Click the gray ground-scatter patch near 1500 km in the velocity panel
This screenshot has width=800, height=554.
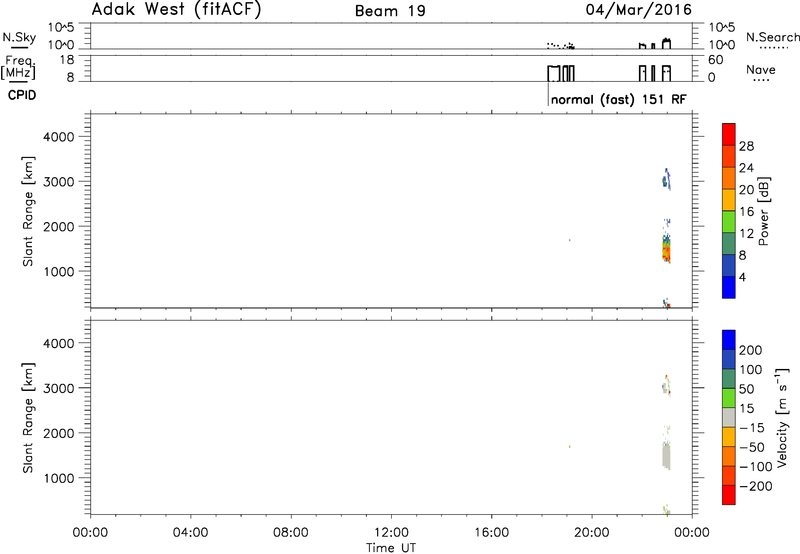pyautogui.click(x=666, y=457)
